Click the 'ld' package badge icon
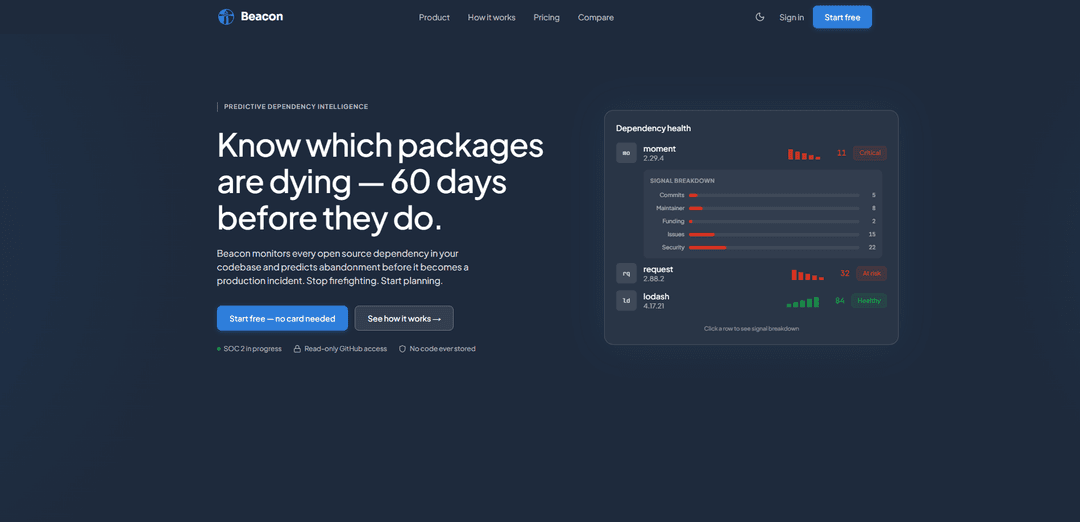1080x522 pixels. 626,301
